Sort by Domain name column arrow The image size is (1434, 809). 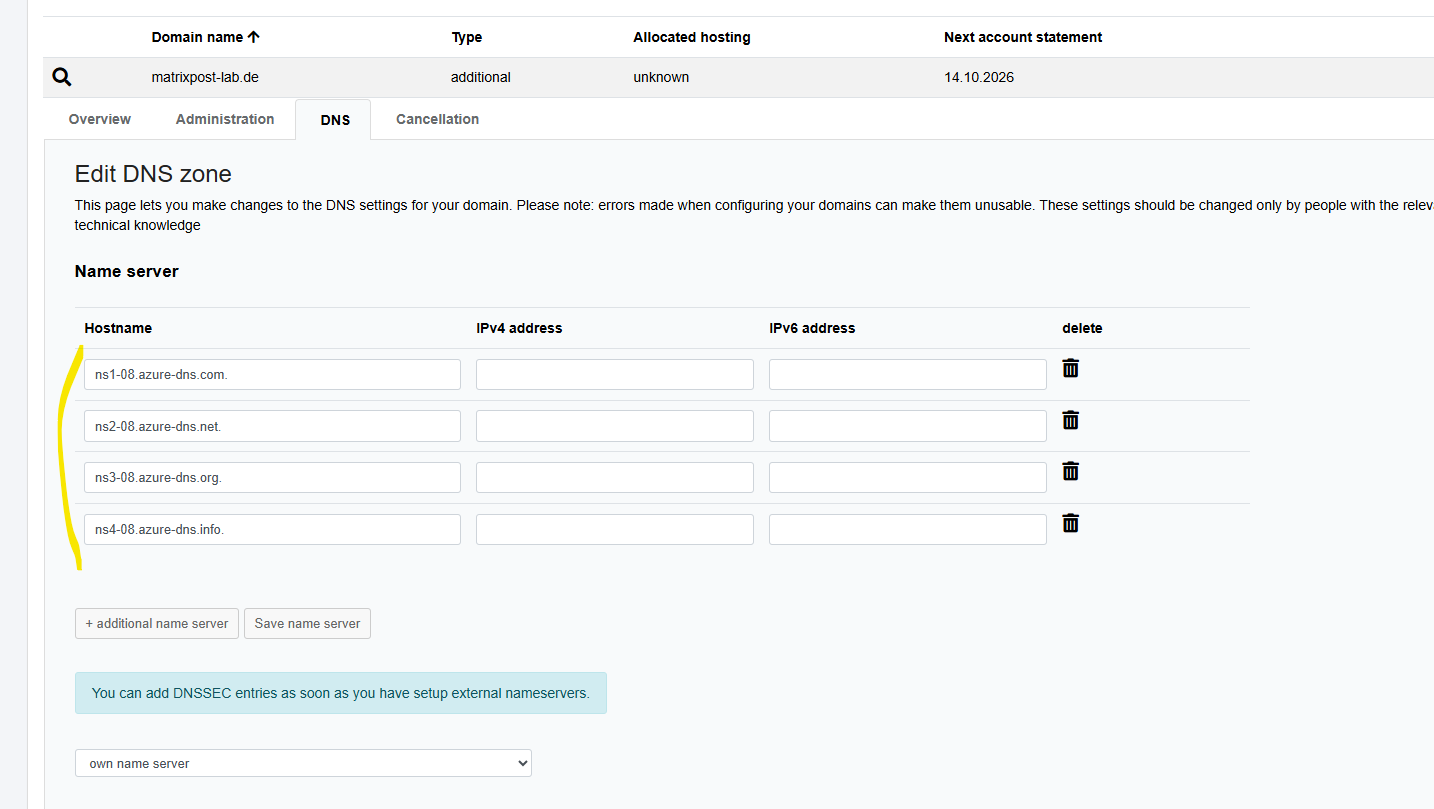coord(253,37)
